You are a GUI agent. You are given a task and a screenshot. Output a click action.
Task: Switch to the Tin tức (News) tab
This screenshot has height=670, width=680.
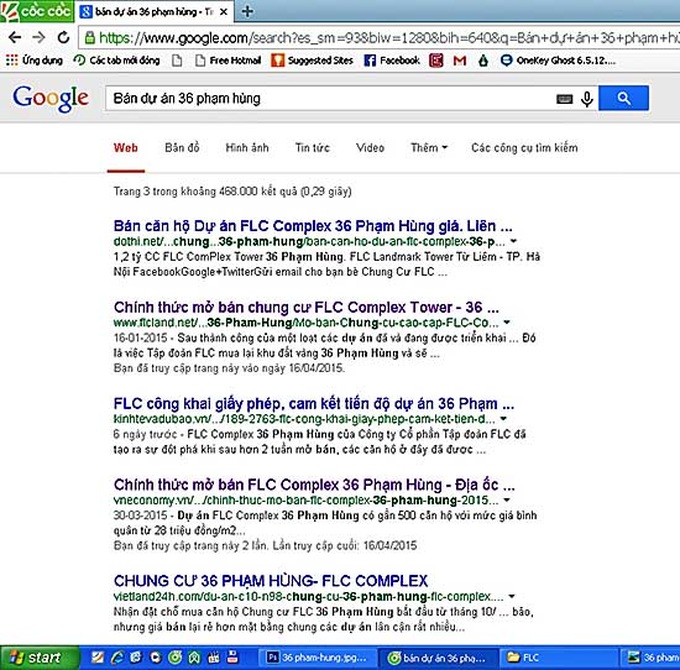(x=312, y=148)
